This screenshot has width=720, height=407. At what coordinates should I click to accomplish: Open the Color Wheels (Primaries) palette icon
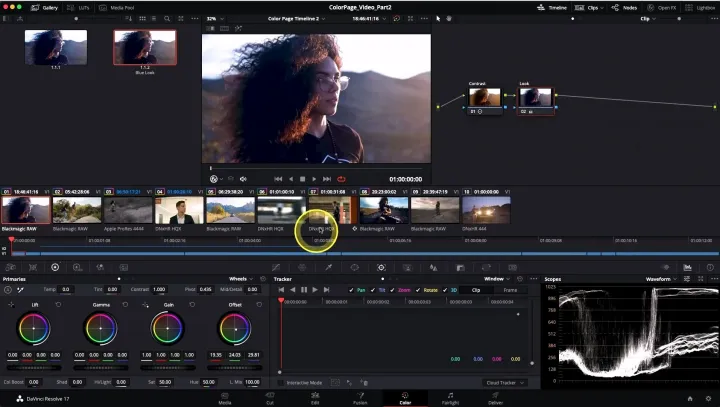[x=55, y=267]
